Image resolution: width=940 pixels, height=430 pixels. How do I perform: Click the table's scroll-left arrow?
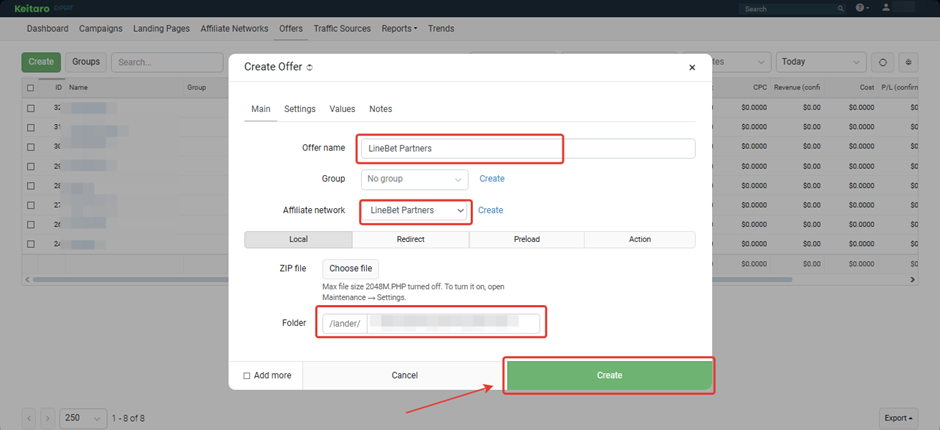(27, 279)
